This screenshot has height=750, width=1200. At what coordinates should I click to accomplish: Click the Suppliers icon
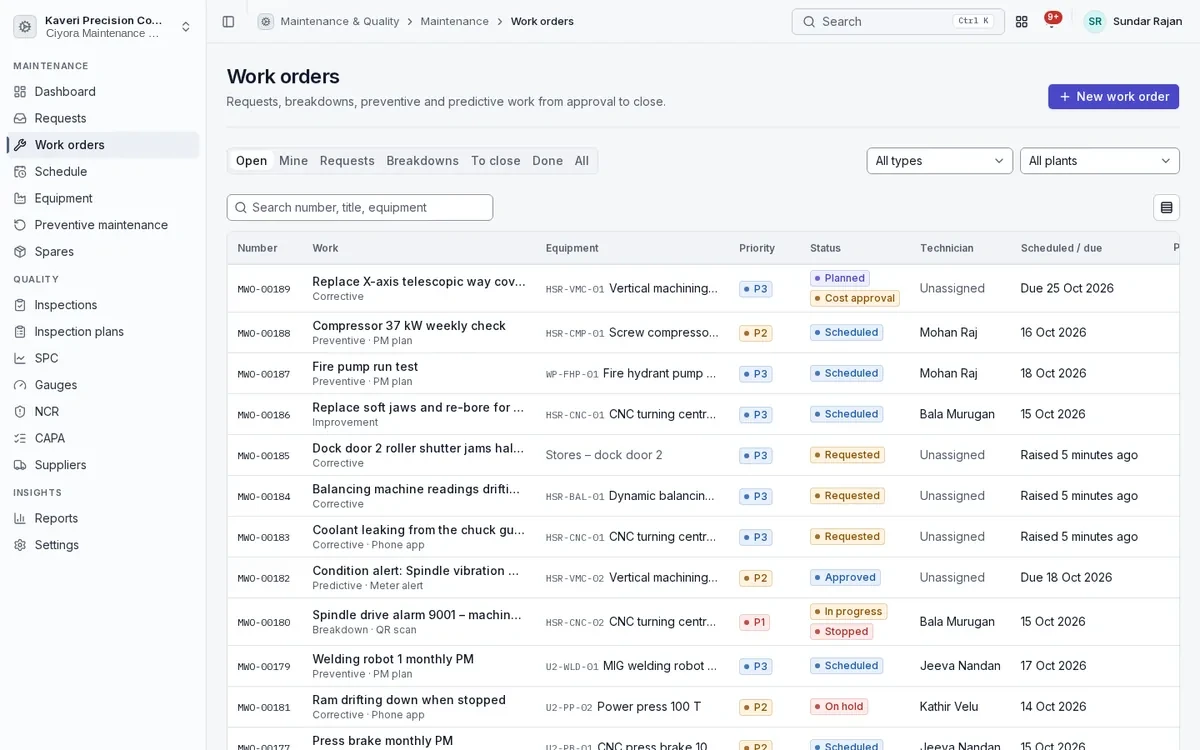20,465
